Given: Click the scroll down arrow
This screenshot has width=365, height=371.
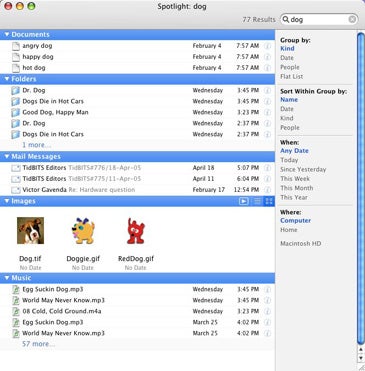Looking at the screenshot, I should tap(360, 358).
